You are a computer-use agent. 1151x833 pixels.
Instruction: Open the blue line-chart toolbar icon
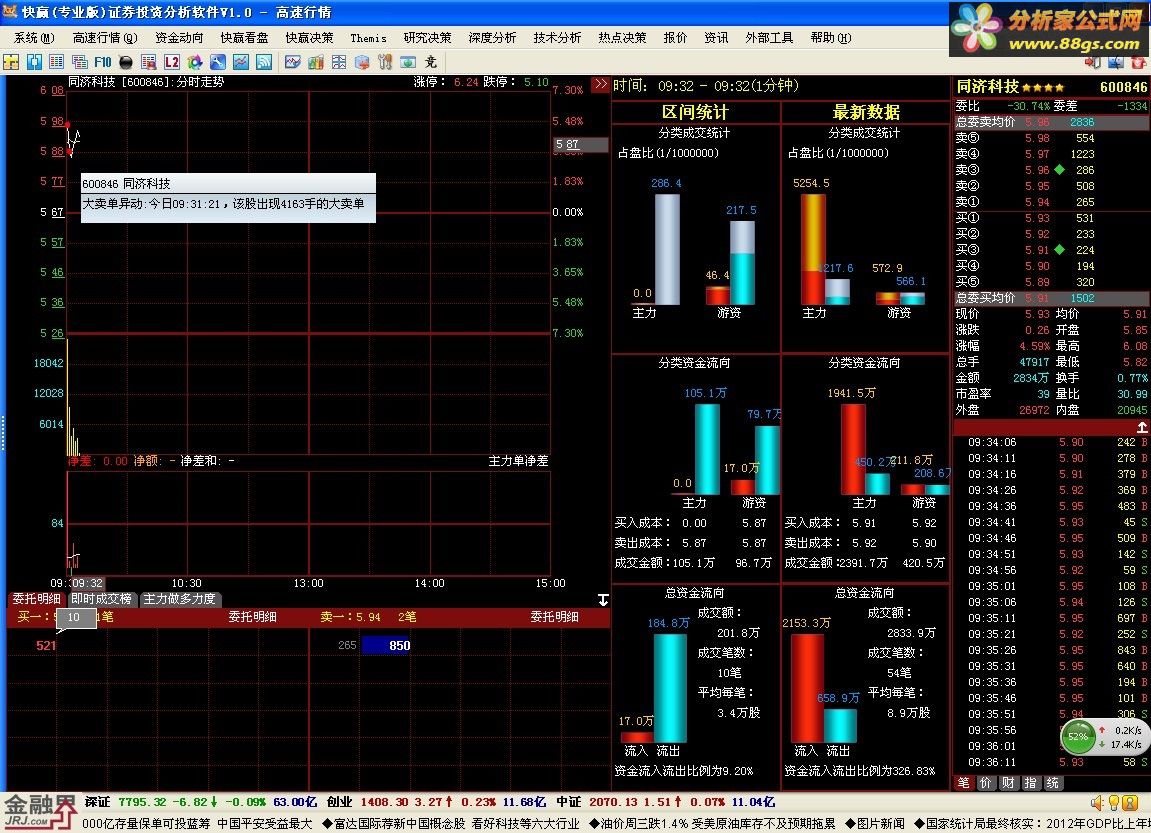241,62
